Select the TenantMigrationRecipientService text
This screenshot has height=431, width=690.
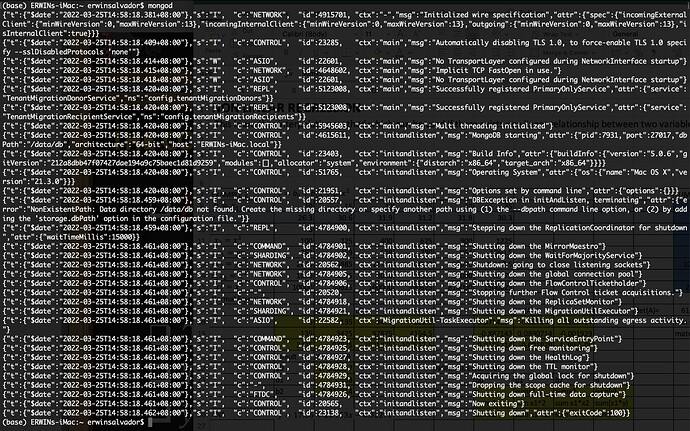click(x=68, y=116)
